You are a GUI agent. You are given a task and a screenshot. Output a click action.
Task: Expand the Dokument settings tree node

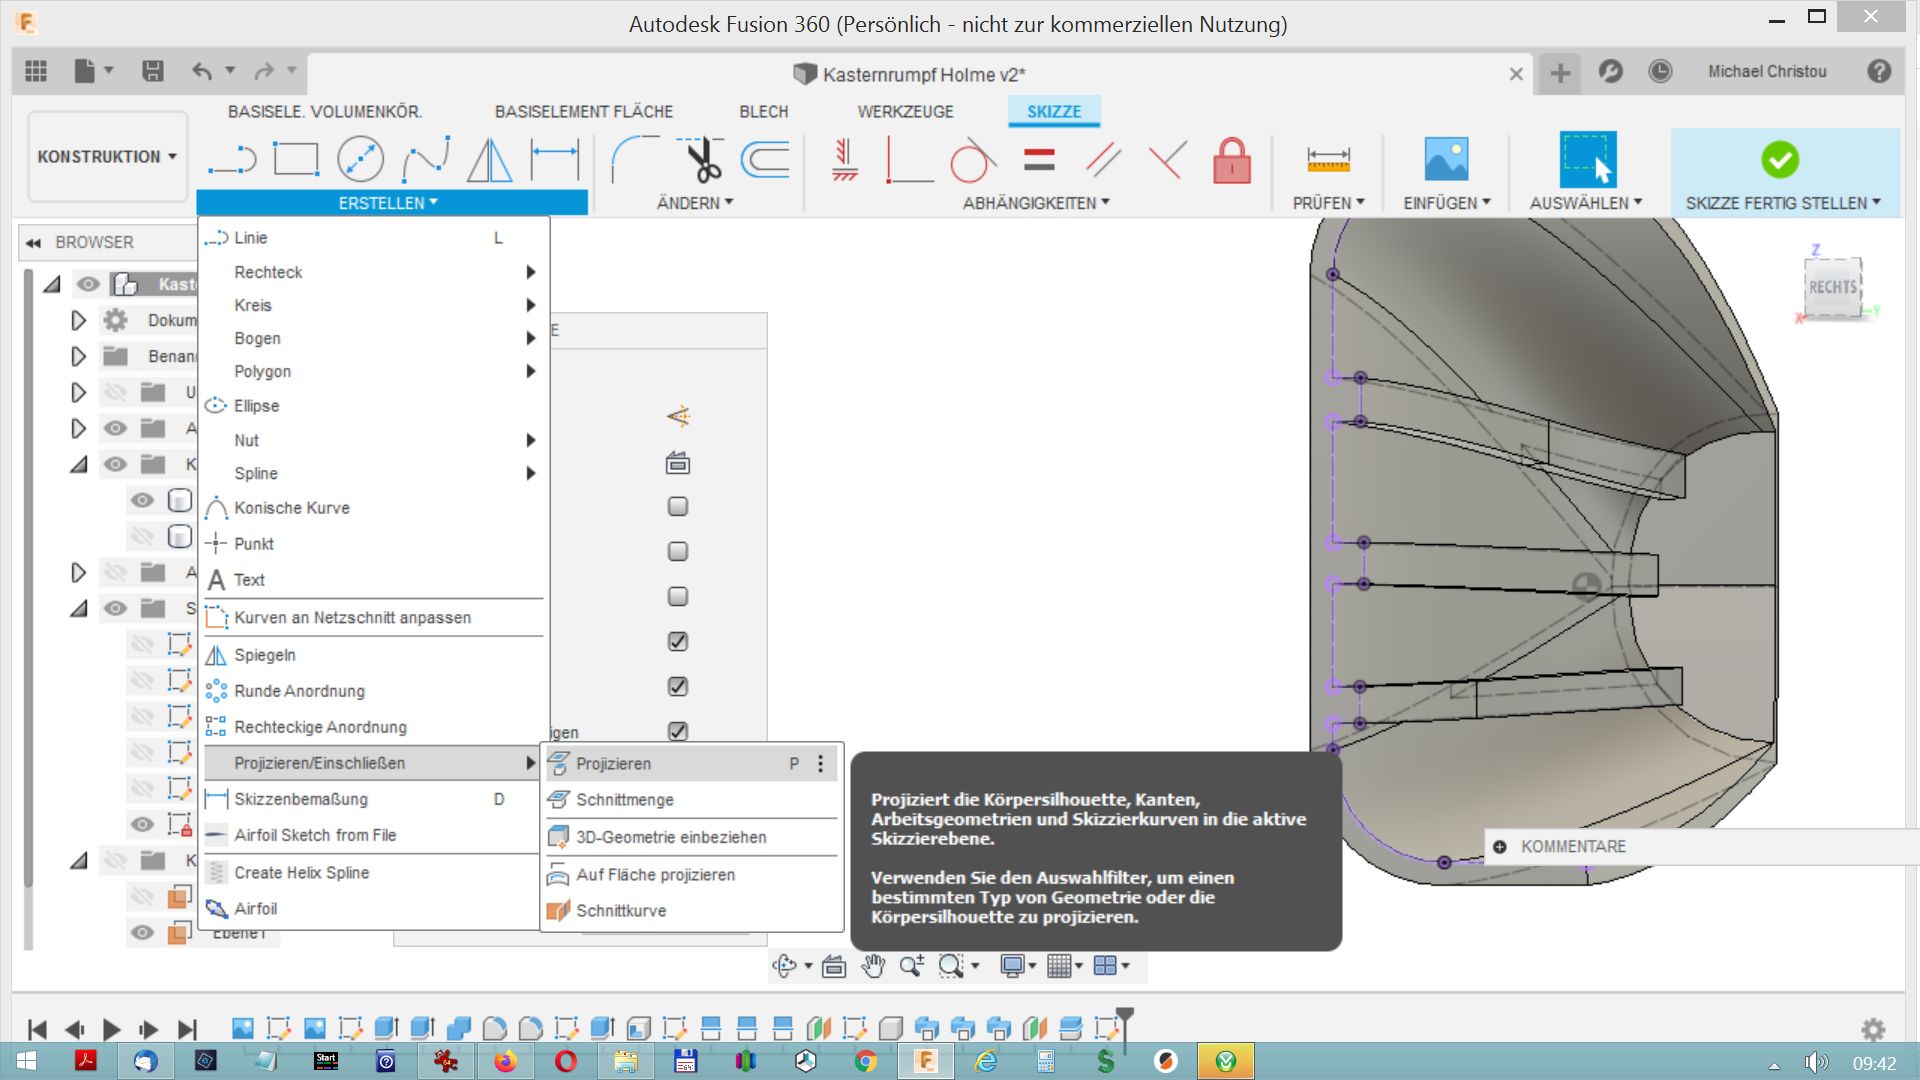pos(78,320)
